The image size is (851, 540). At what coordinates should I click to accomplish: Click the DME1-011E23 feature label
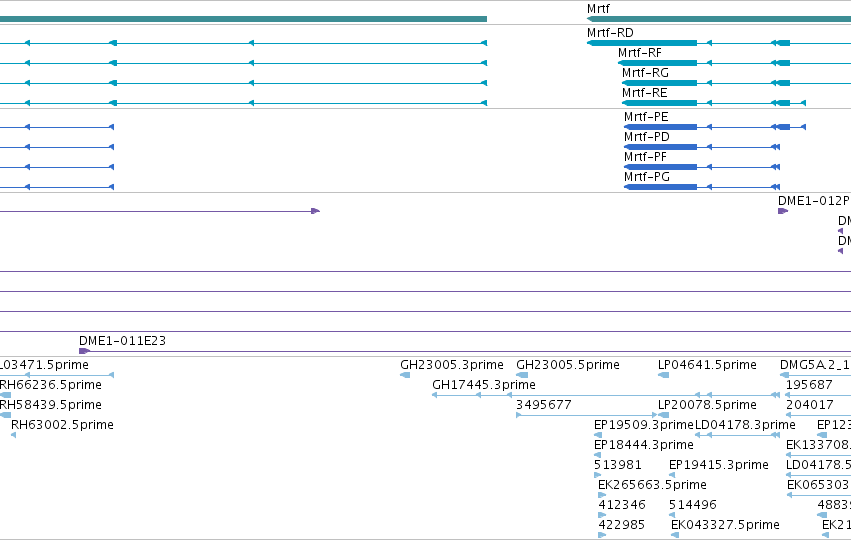(123, 341)
